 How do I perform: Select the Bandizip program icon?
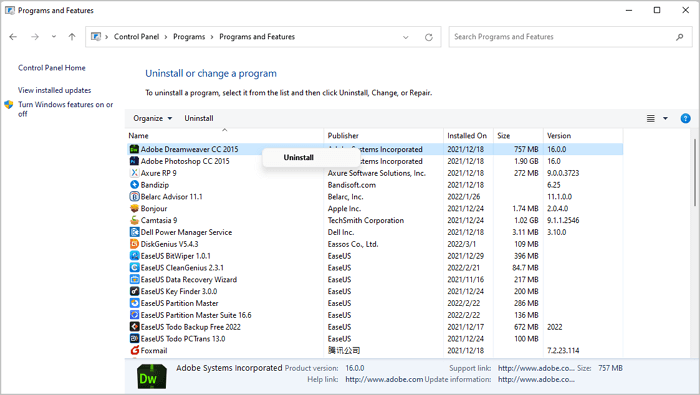tap(134, 185)
